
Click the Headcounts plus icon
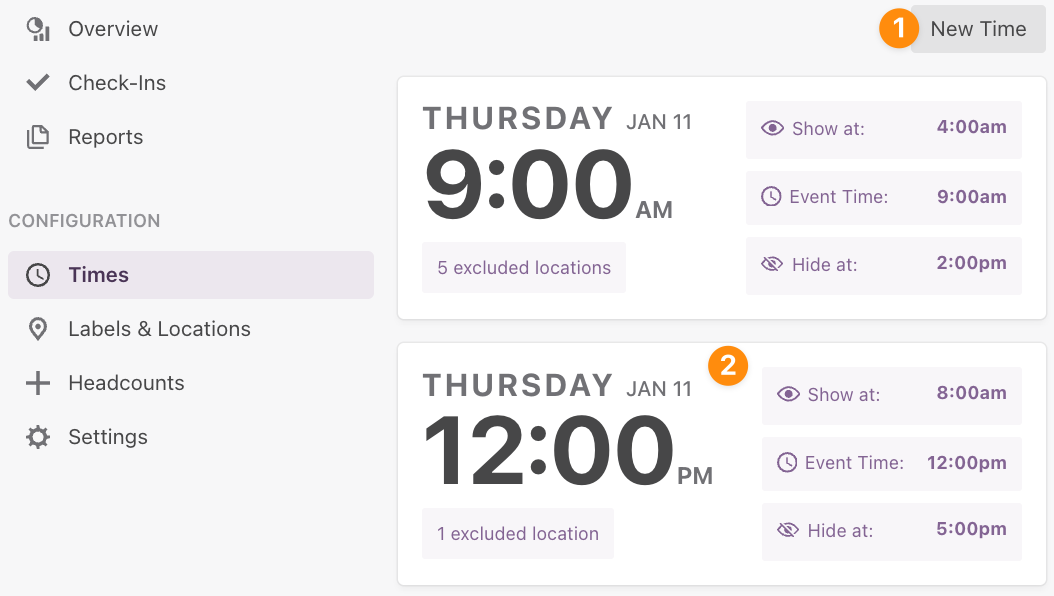pos(38,383)
